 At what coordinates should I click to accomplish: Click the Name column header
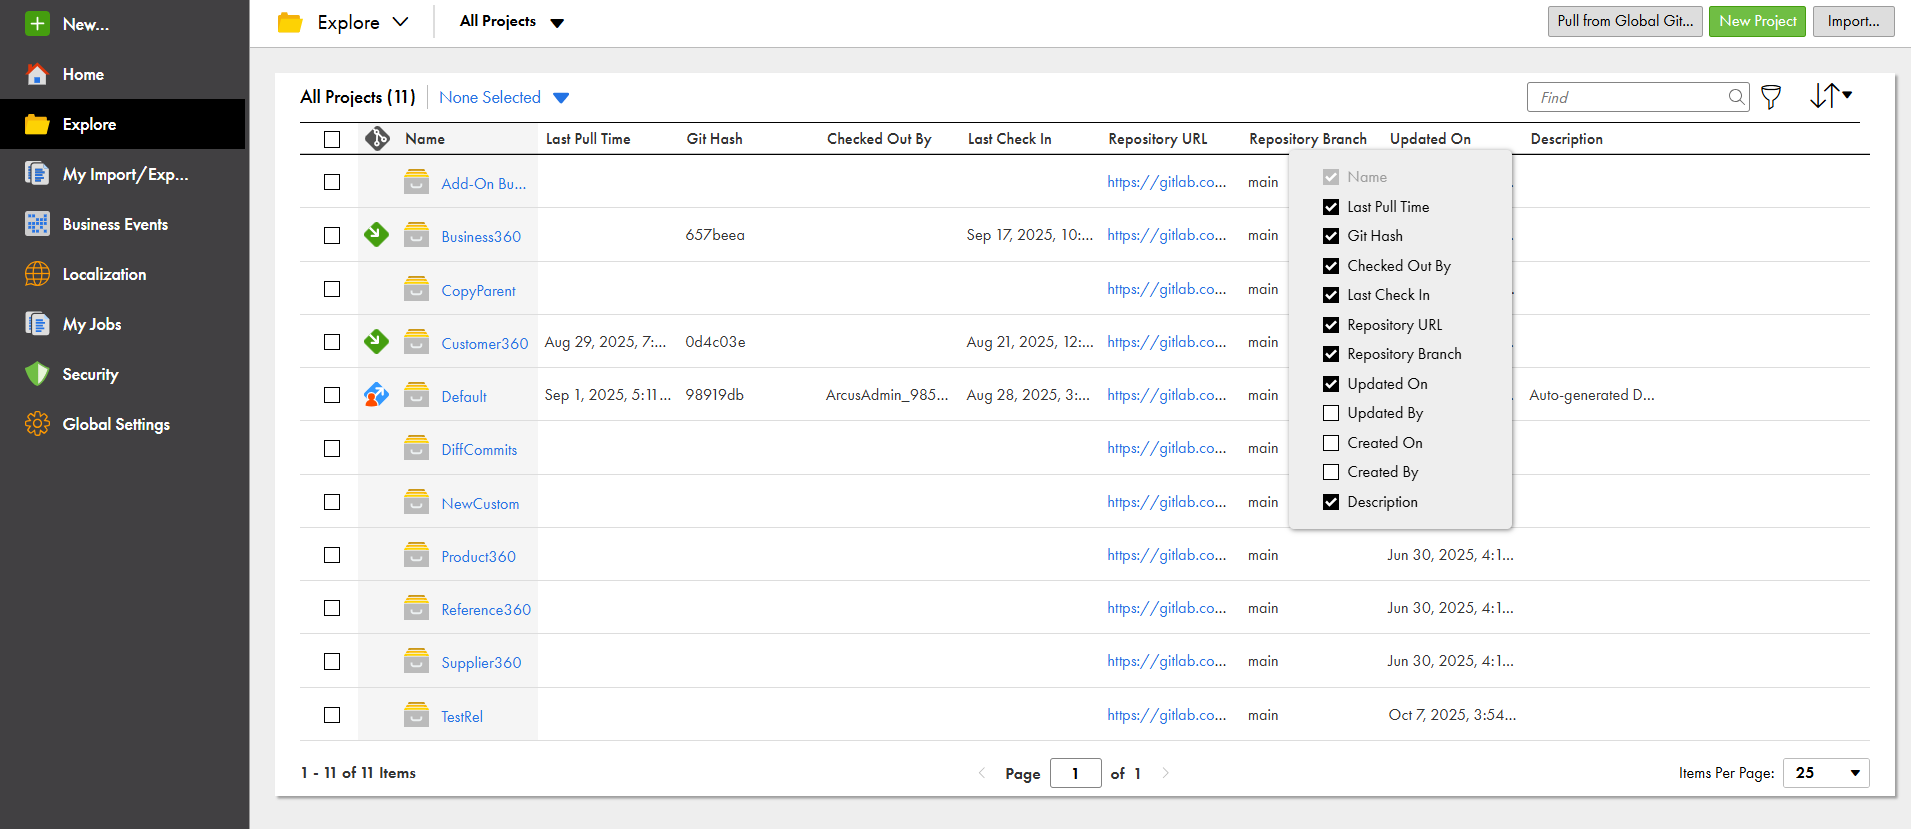[x=425, y=139]
